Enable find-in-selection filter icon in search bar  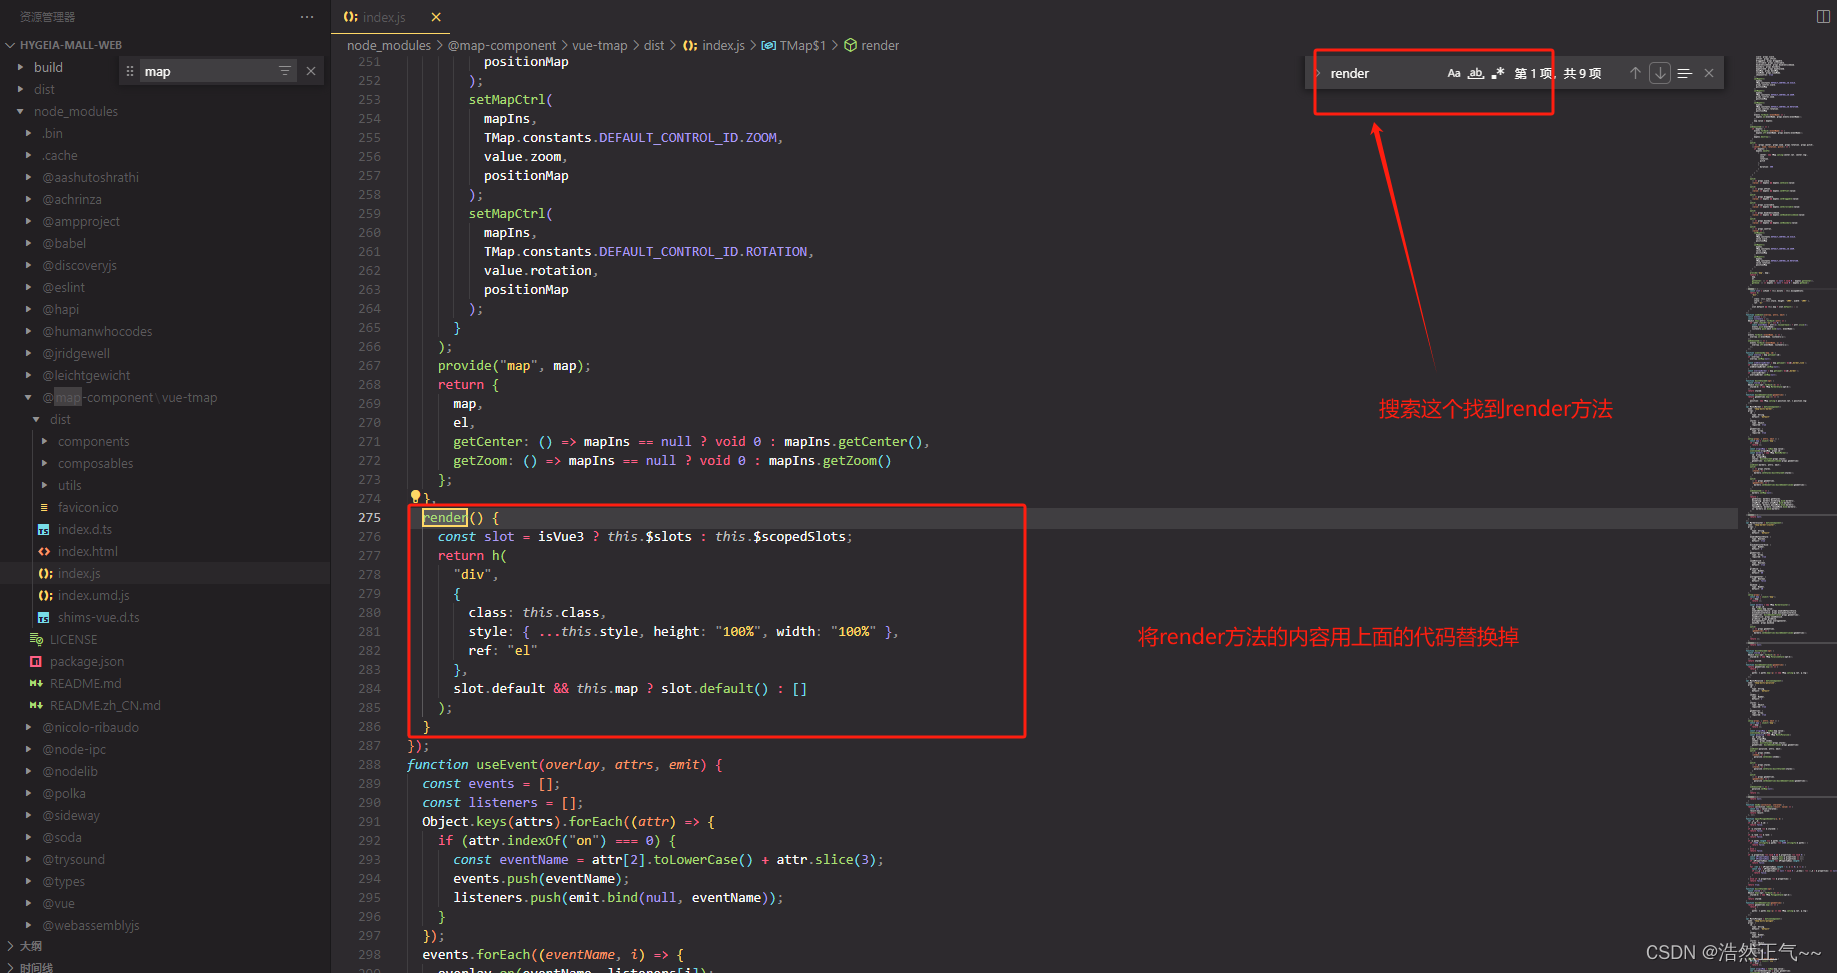click(1684, 72)
